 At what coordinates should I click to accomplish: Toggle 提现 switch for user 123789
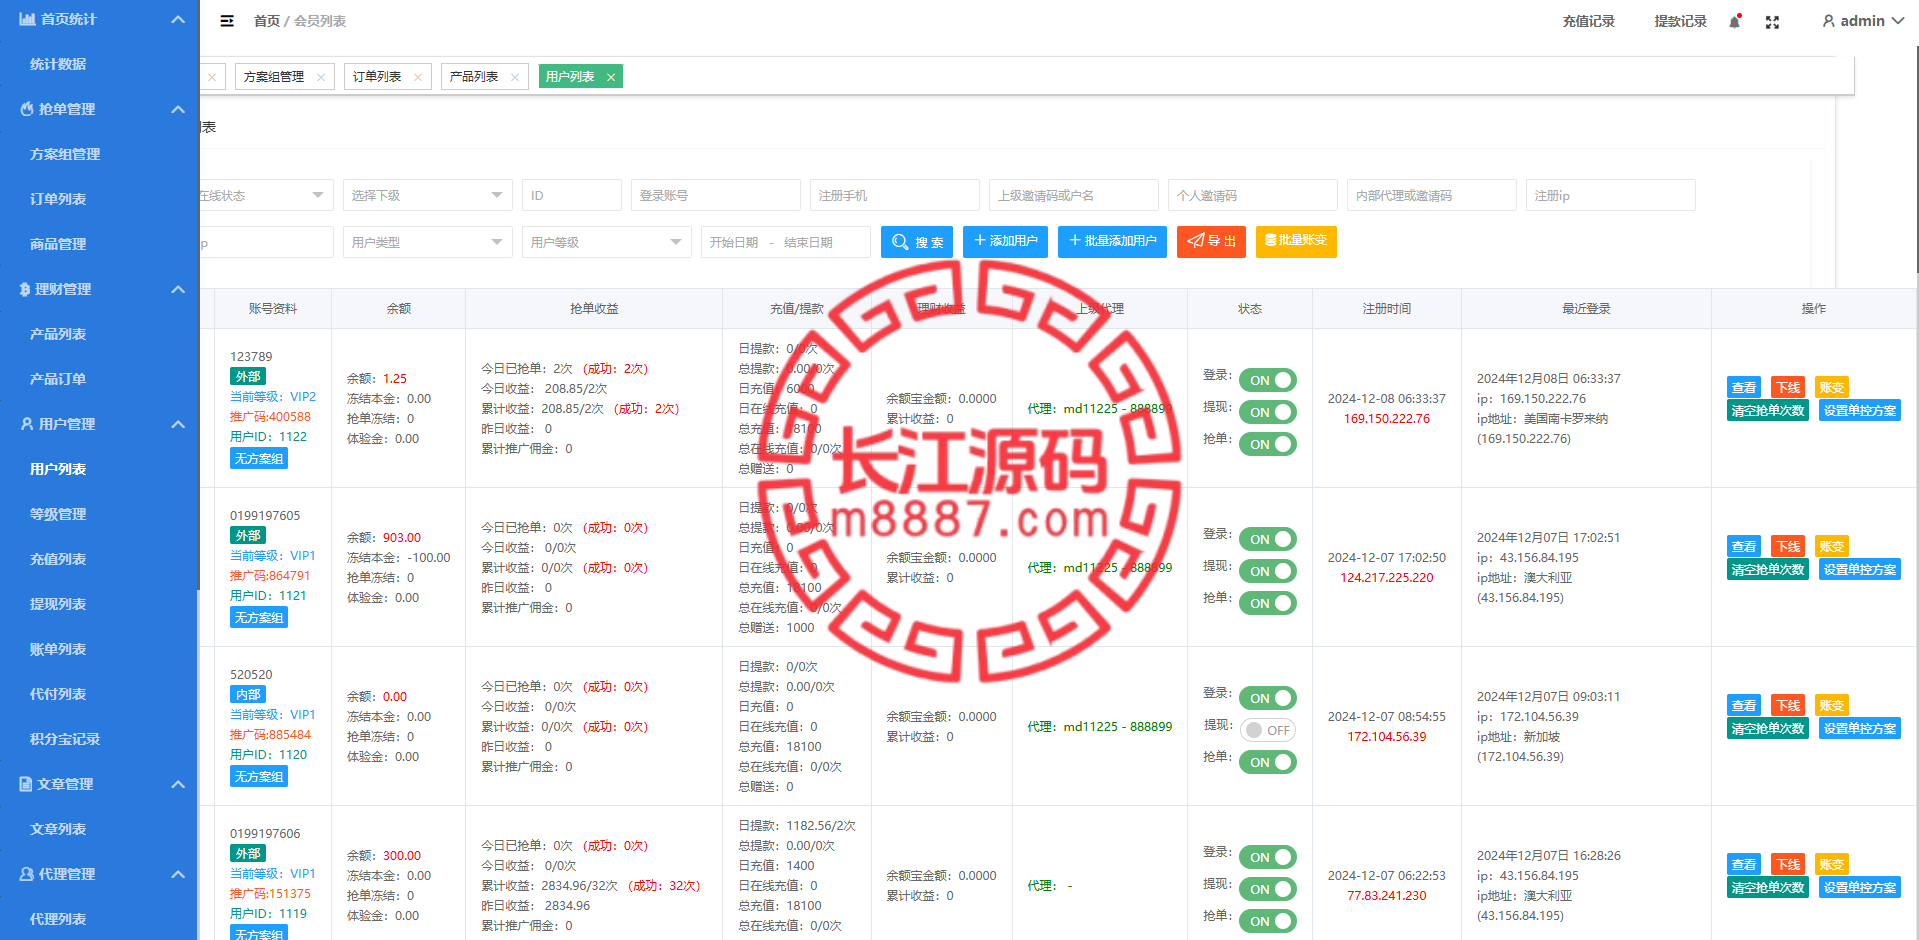pos(1267,412)
